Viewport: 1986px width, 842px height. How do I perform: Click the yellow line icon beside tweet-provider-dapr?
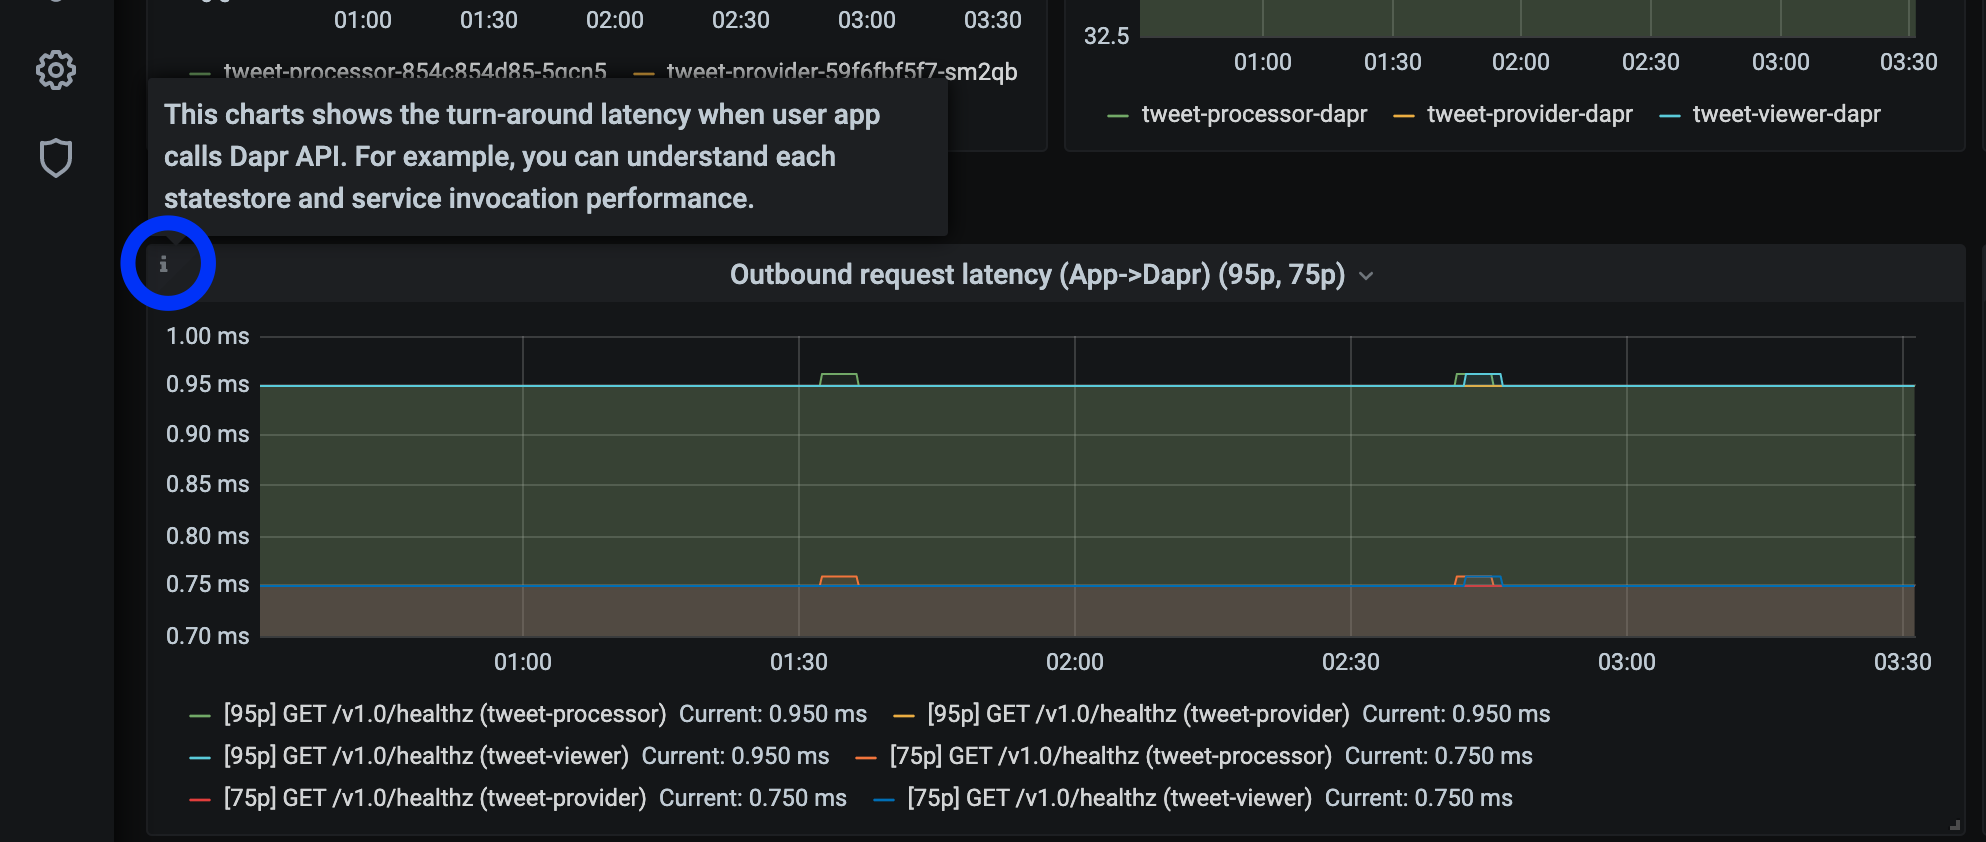click(x=1404, y=116)
